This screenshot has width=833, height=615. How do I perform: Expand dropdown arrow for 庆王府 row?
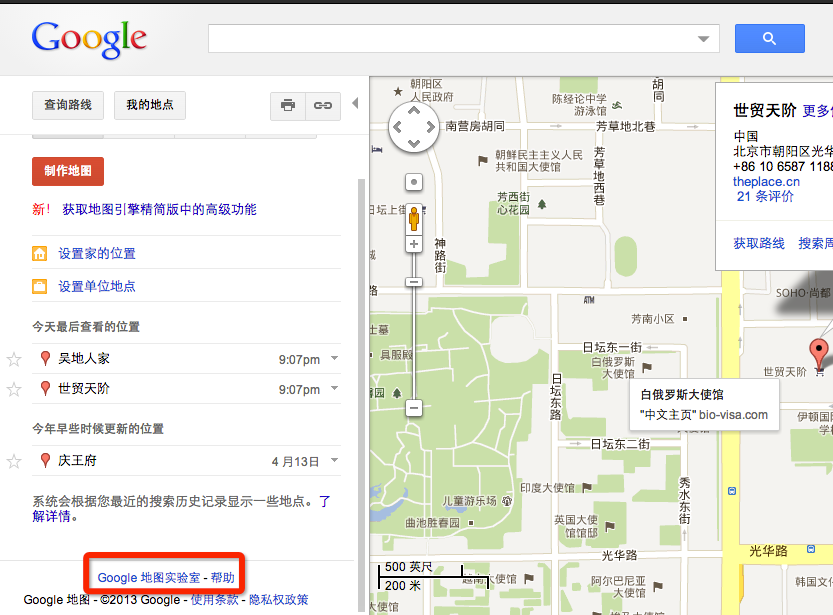click(334, 460)
